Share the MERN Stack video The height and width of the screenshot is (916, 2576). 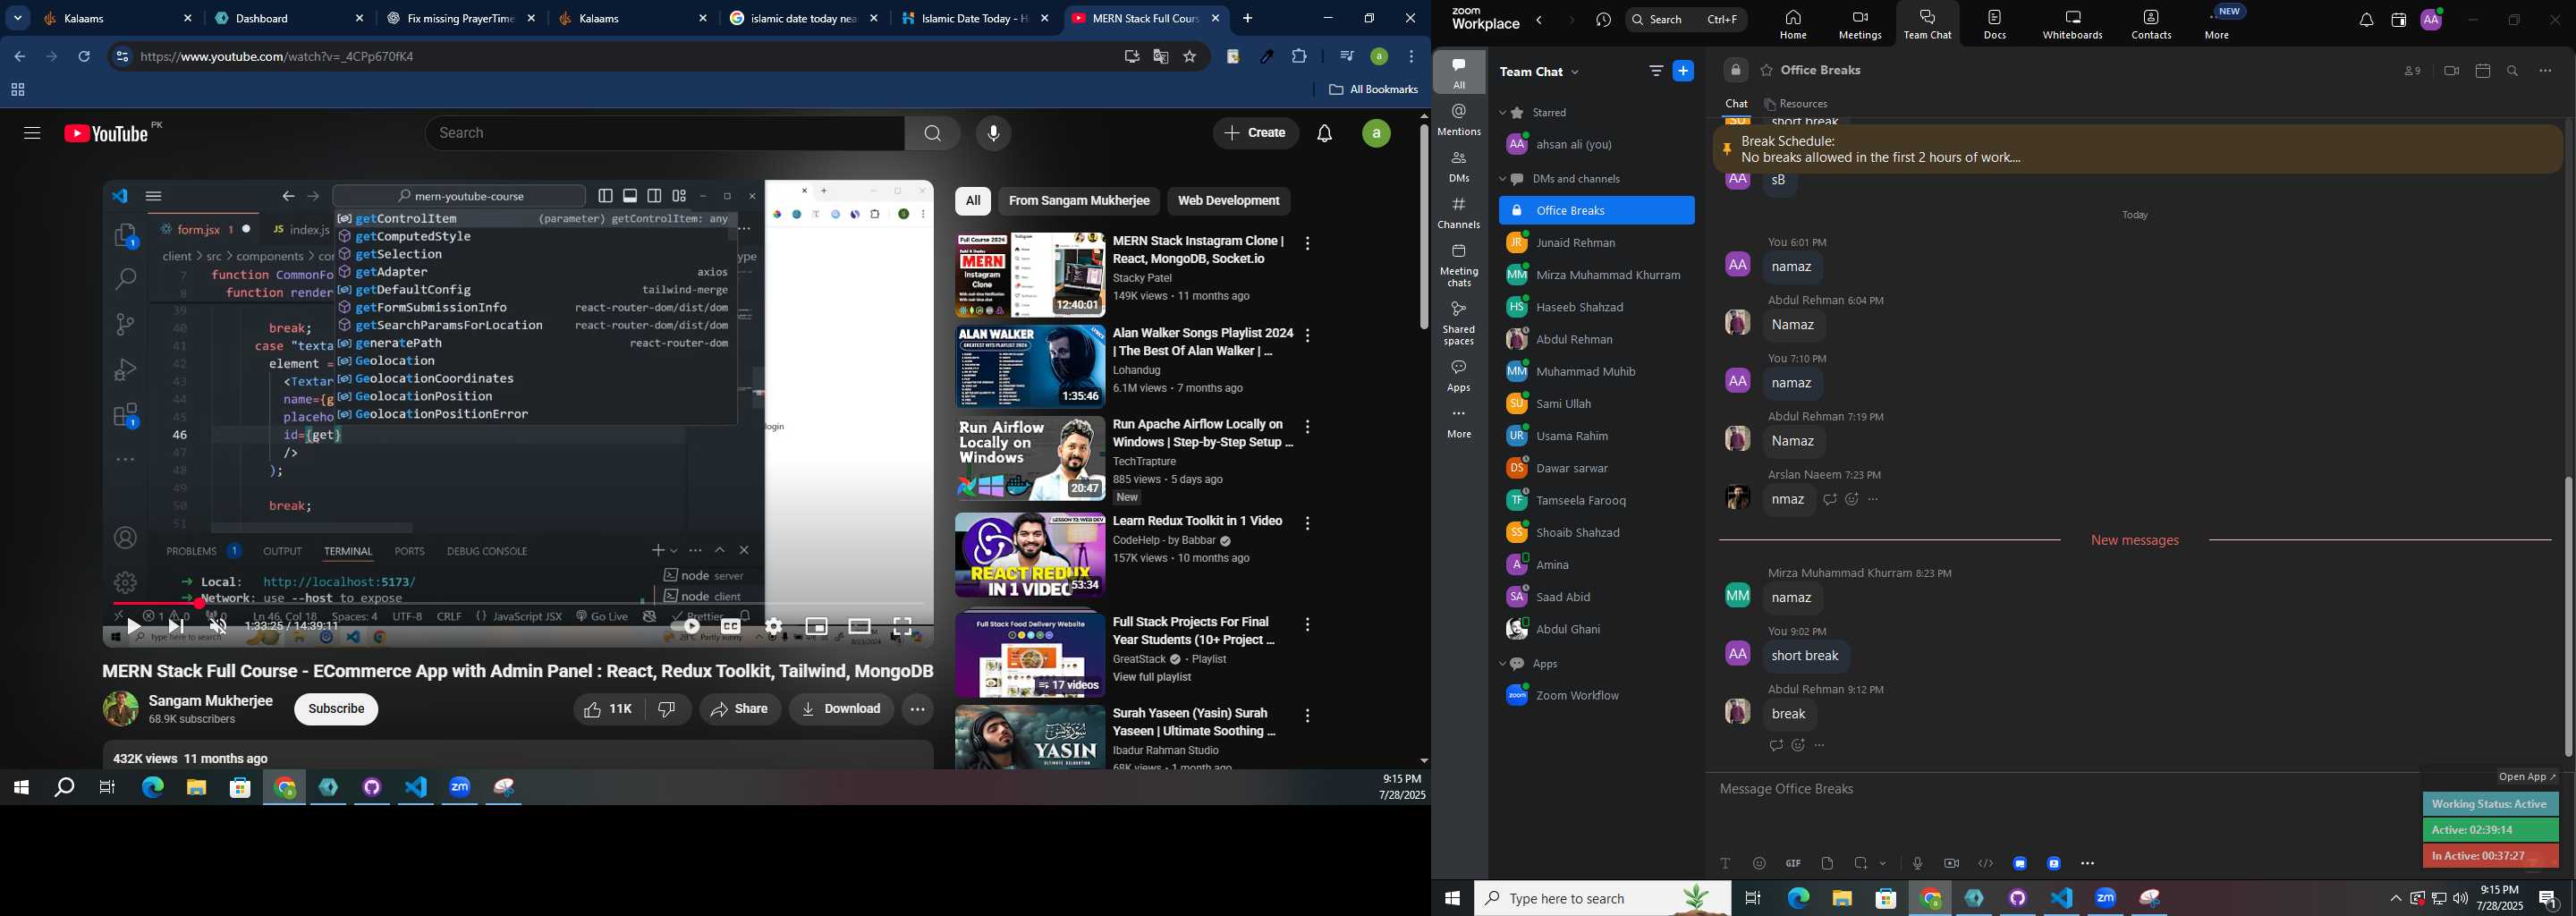[x=740, y=710]
